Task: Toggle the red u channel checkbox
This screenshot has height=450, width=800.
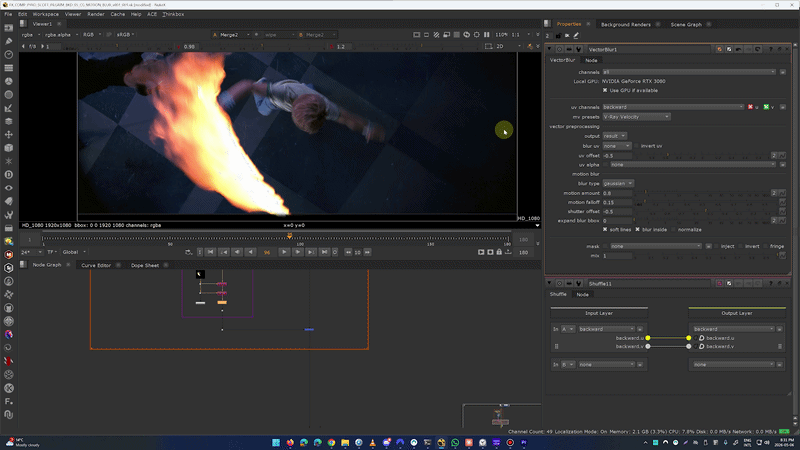Action: 751,107
